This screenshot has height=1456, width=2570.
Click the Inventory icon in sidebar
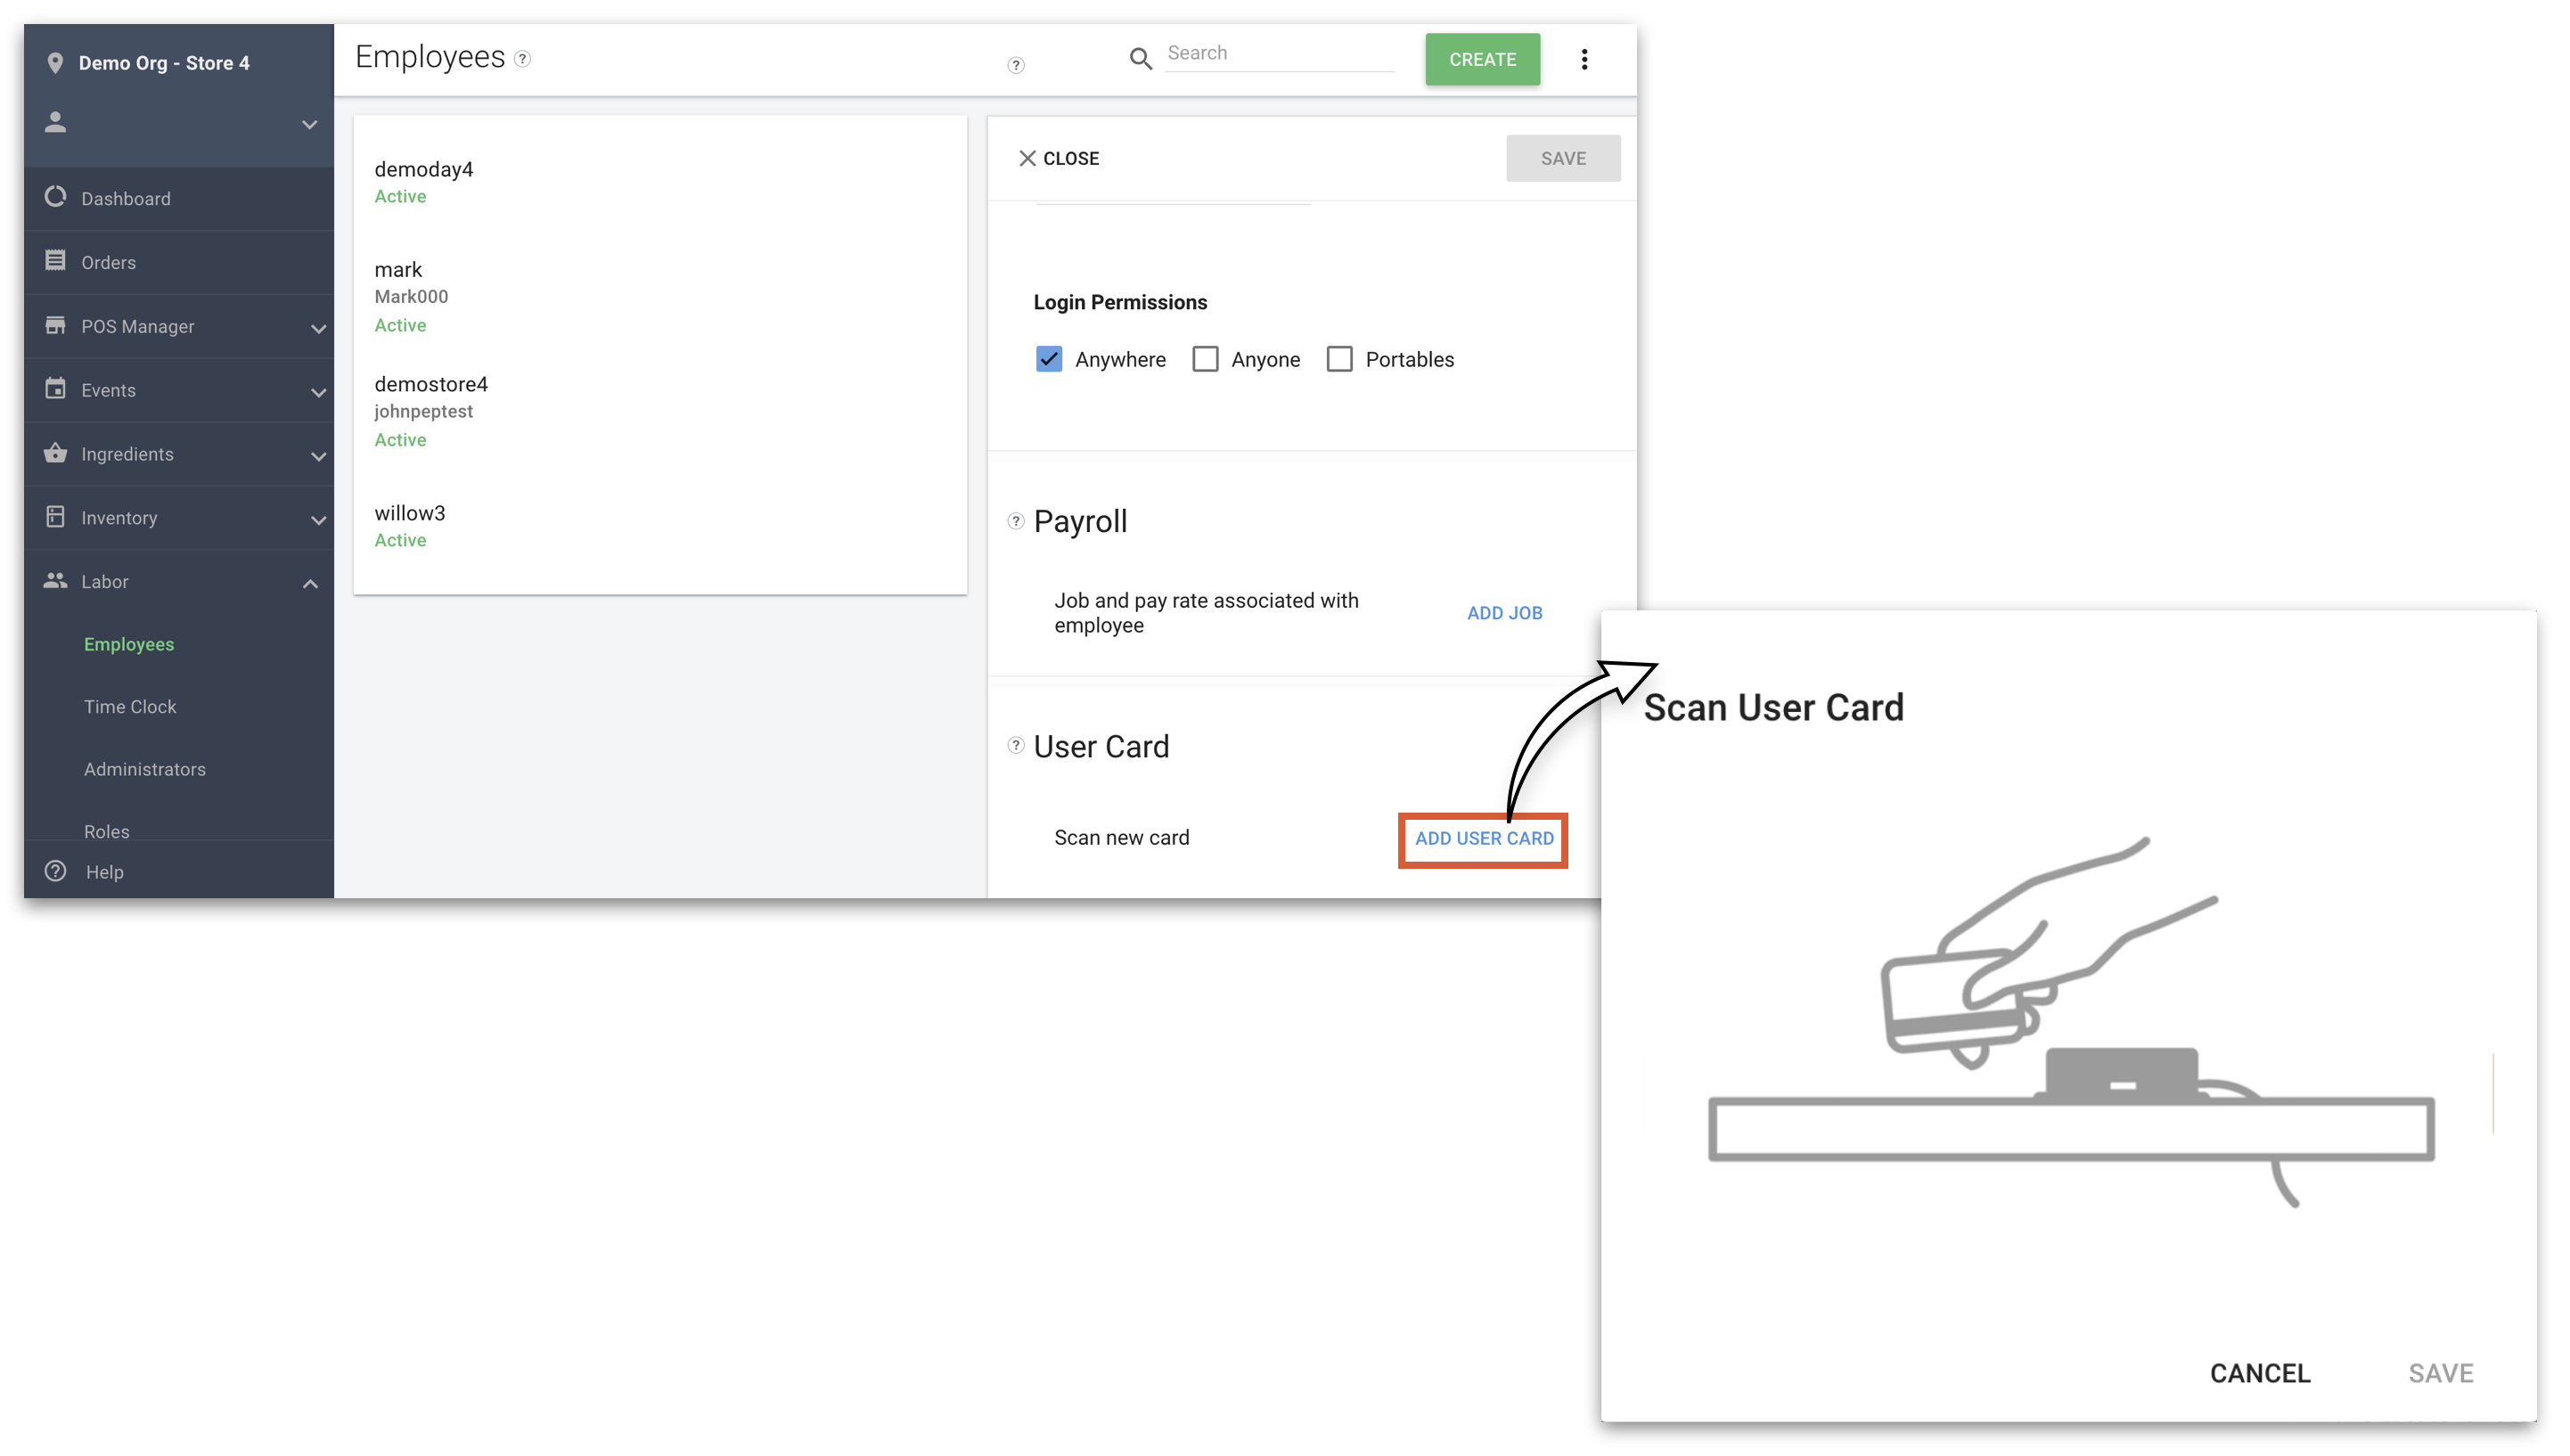(x=54, y=517)
